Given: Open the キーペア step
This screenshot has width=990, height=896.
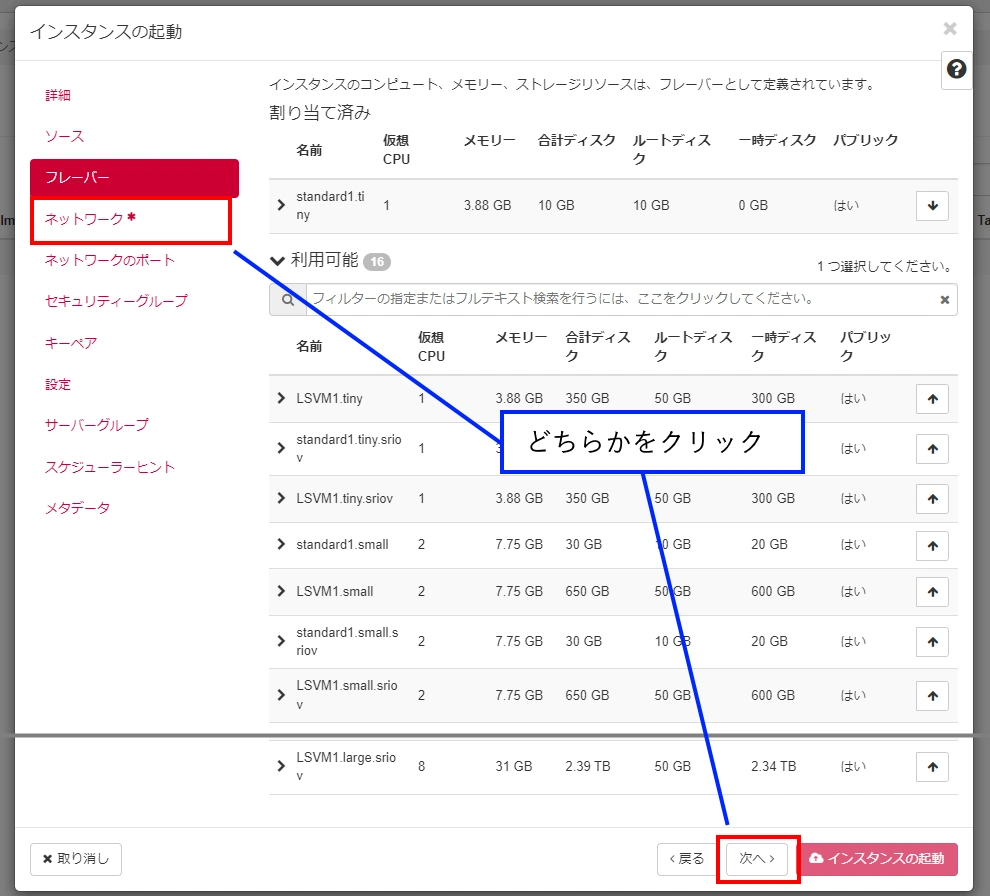Looking at the screenshot, I should 71,343.
